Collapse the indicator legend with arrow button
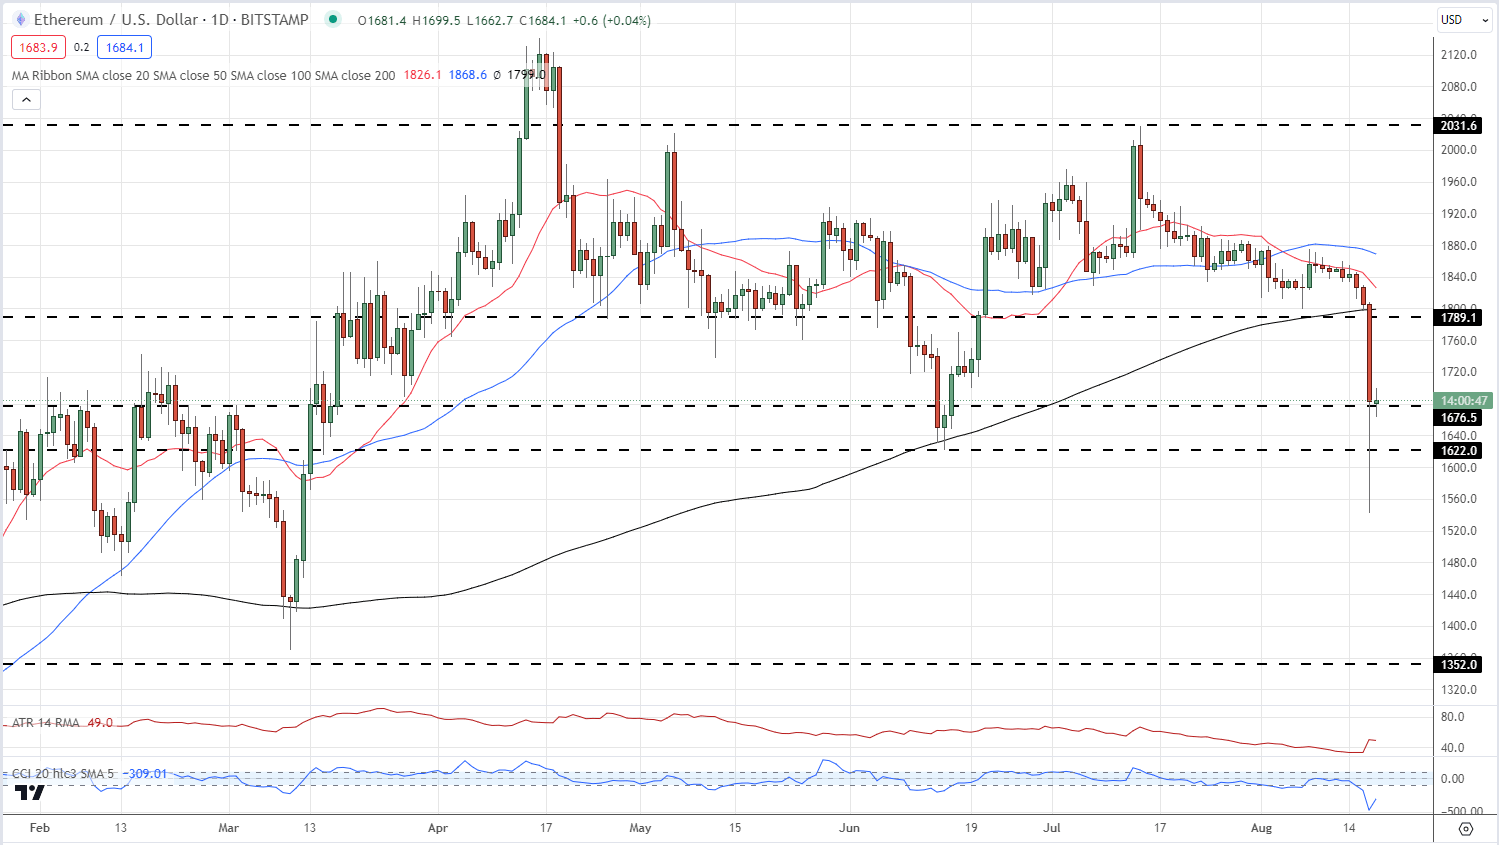Image resolution: width=1499 pixels, height=845 pixels. 27,99
